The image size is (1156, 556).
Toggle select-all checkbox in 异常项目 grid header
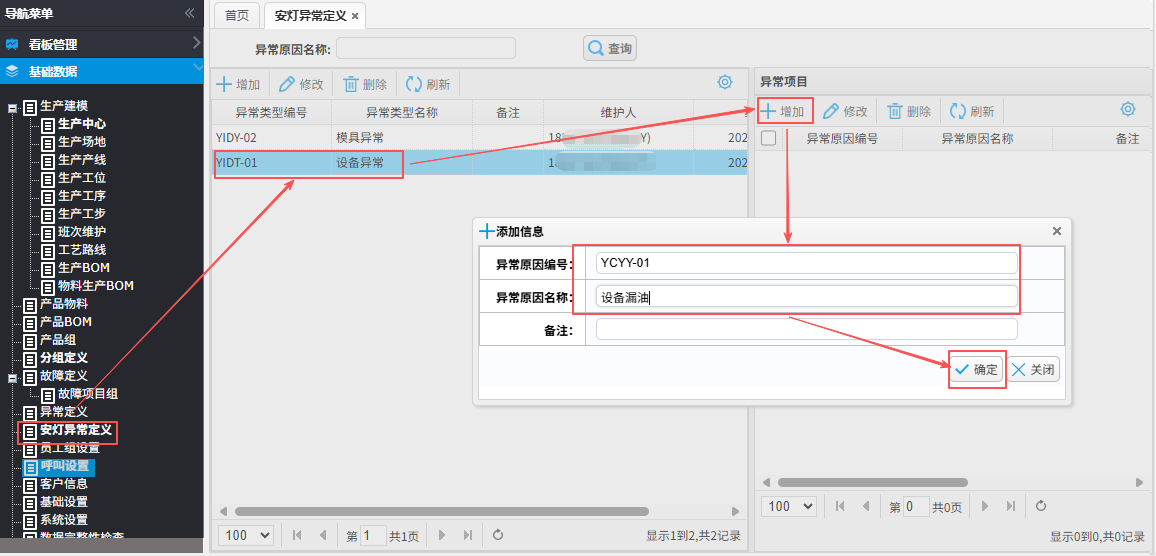click(769, 139)
